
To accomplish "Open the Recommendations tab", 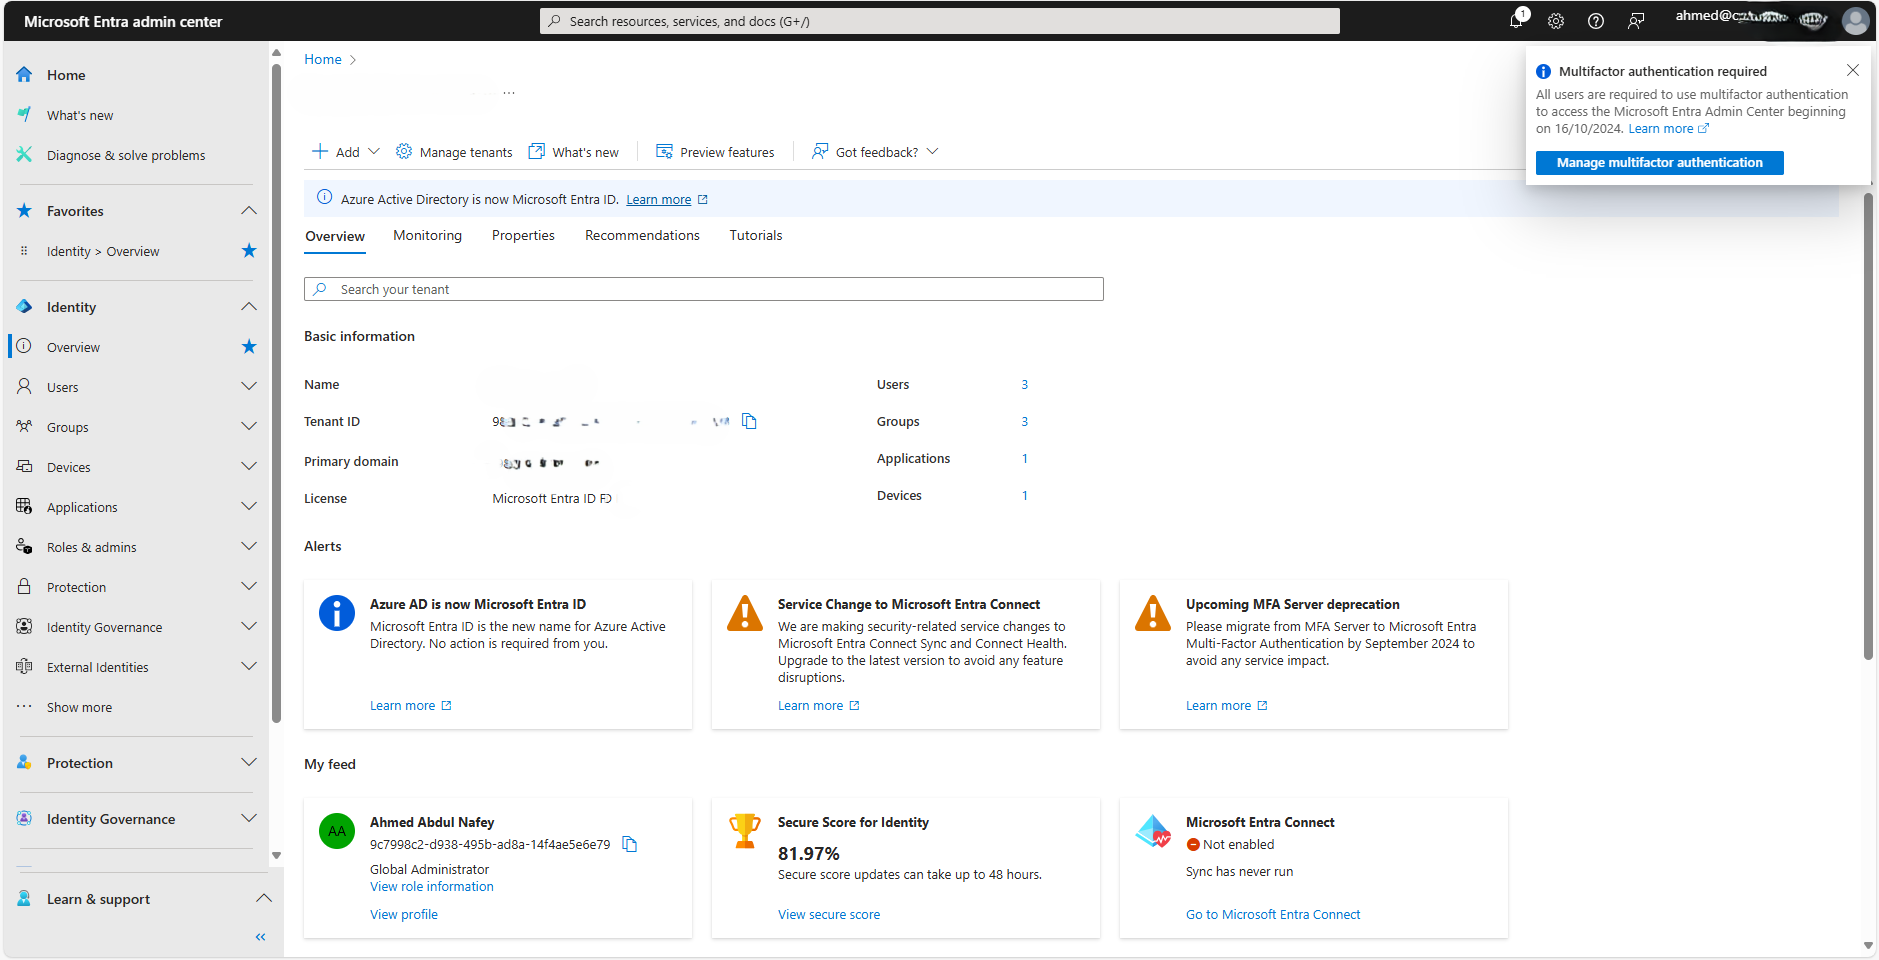I will (x=642, y=235).
